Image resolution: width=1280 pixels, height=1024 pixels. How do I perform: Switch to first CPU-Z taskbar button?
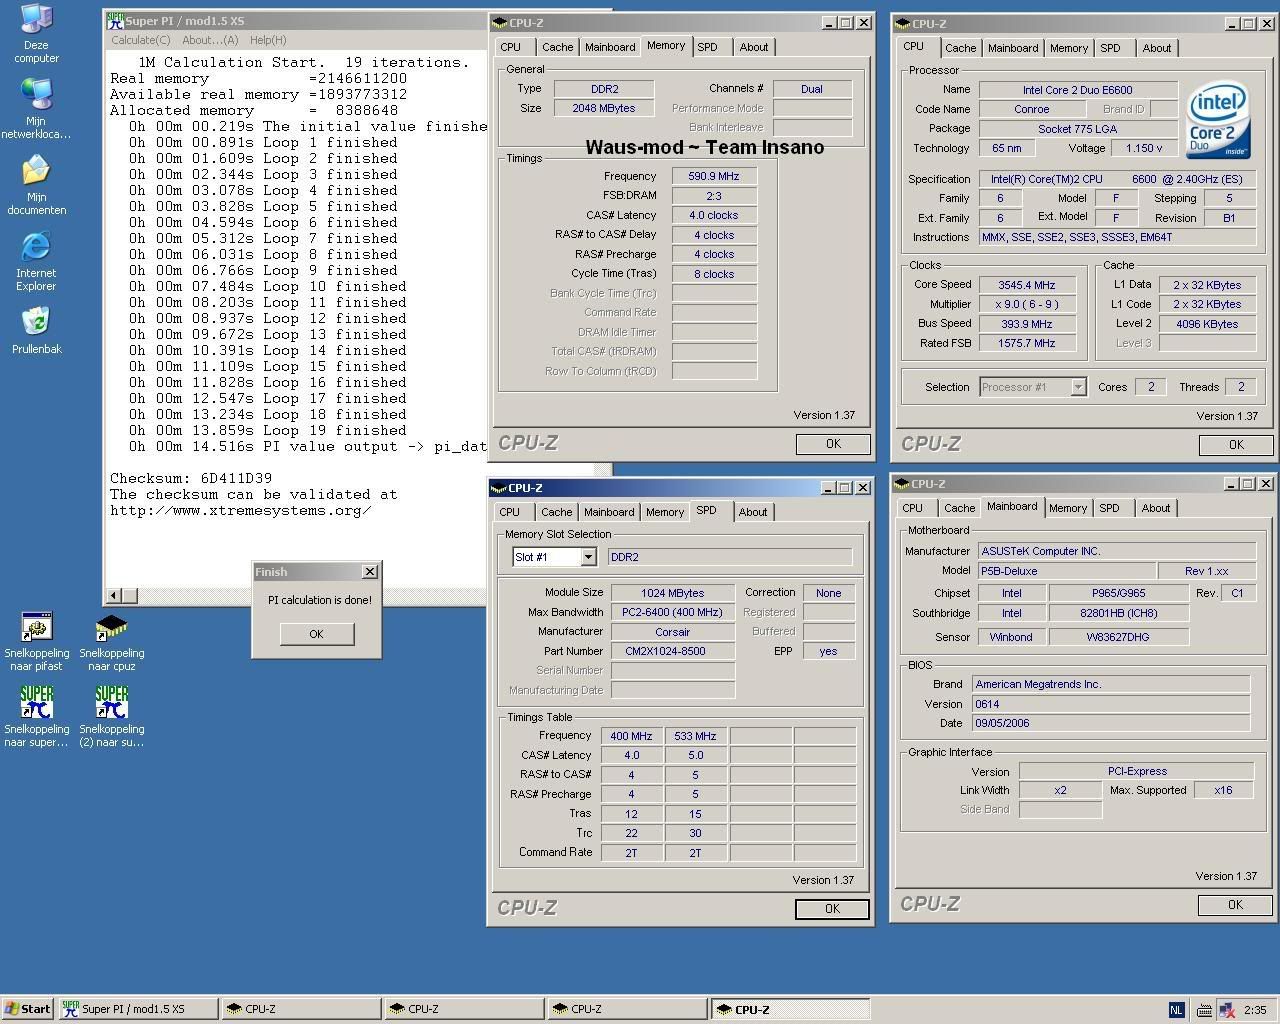[x=300, y=1009]
